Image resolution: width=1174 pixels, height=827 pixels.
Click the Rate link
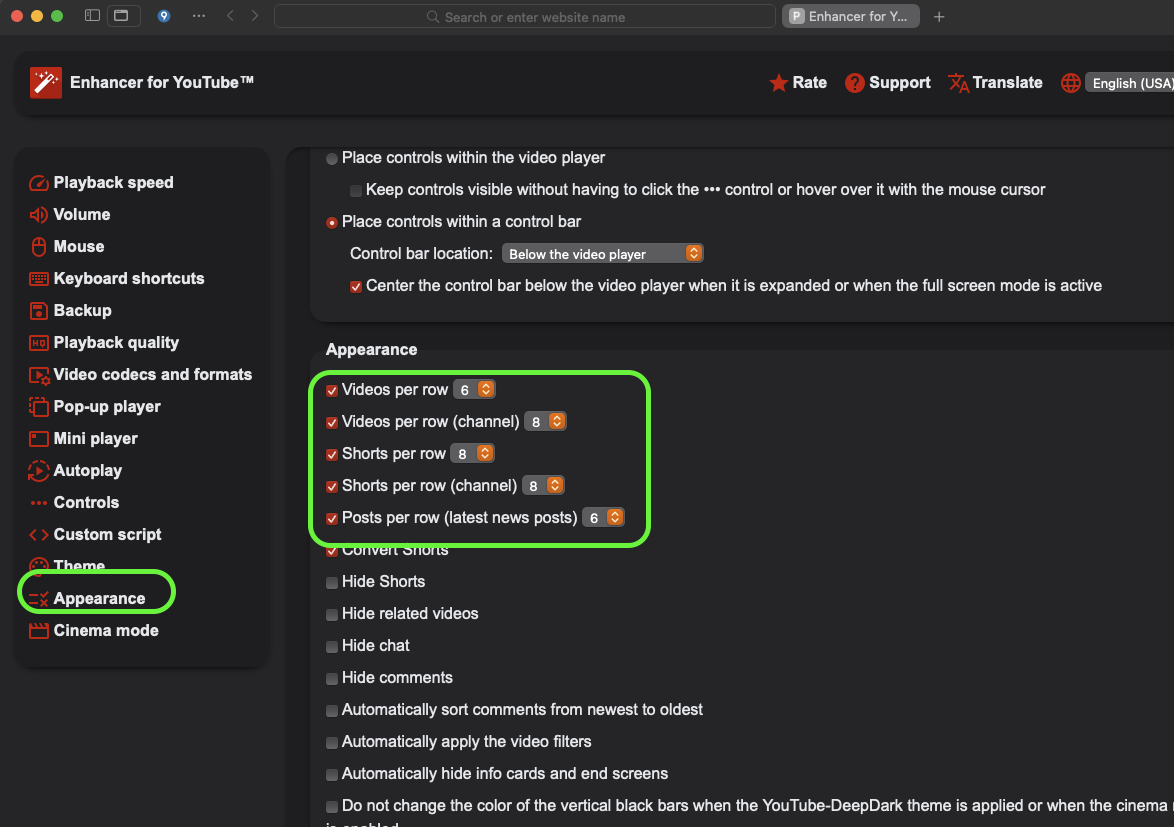click(x=798, y=83)
